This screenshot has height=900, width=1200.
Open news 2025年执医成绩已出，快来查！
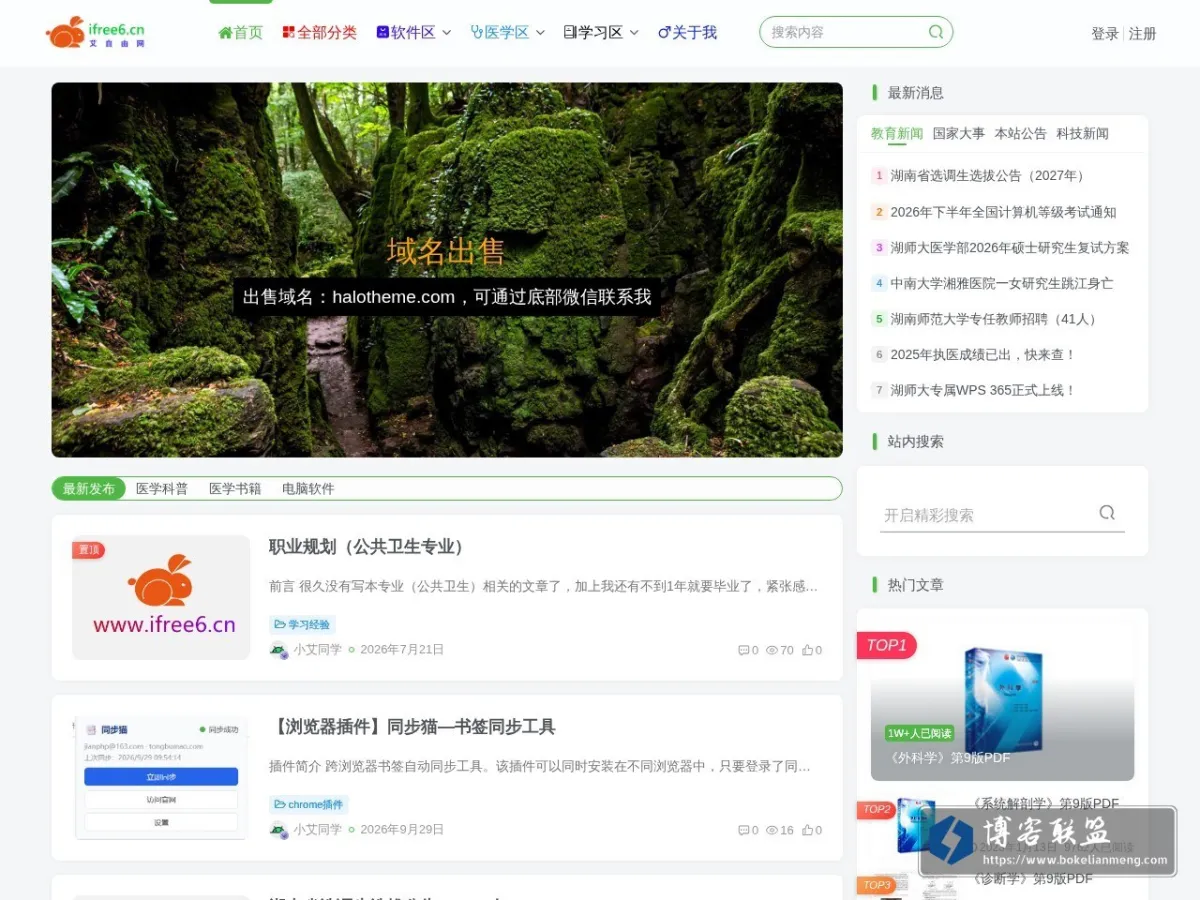click(983, 355)
